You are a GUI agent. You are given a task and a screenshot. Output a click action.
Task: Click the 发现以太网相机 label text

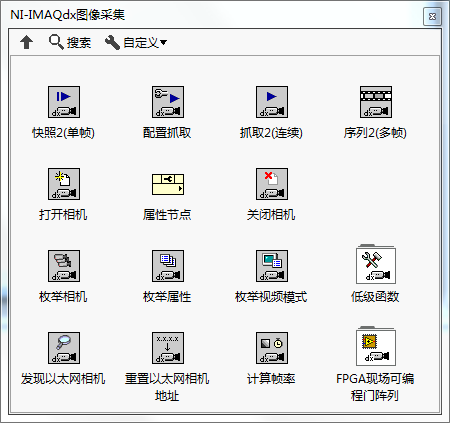[63, 378]
